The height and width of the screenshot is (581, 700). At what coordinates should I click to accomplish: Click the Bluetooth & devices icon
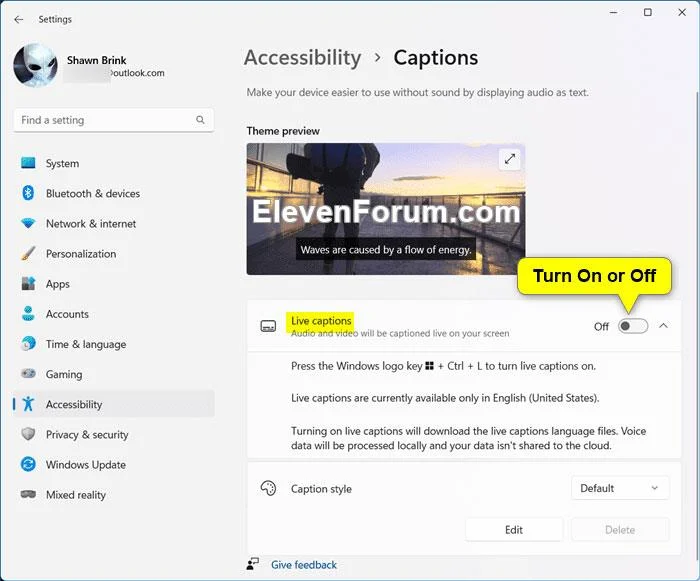point(28,193)
